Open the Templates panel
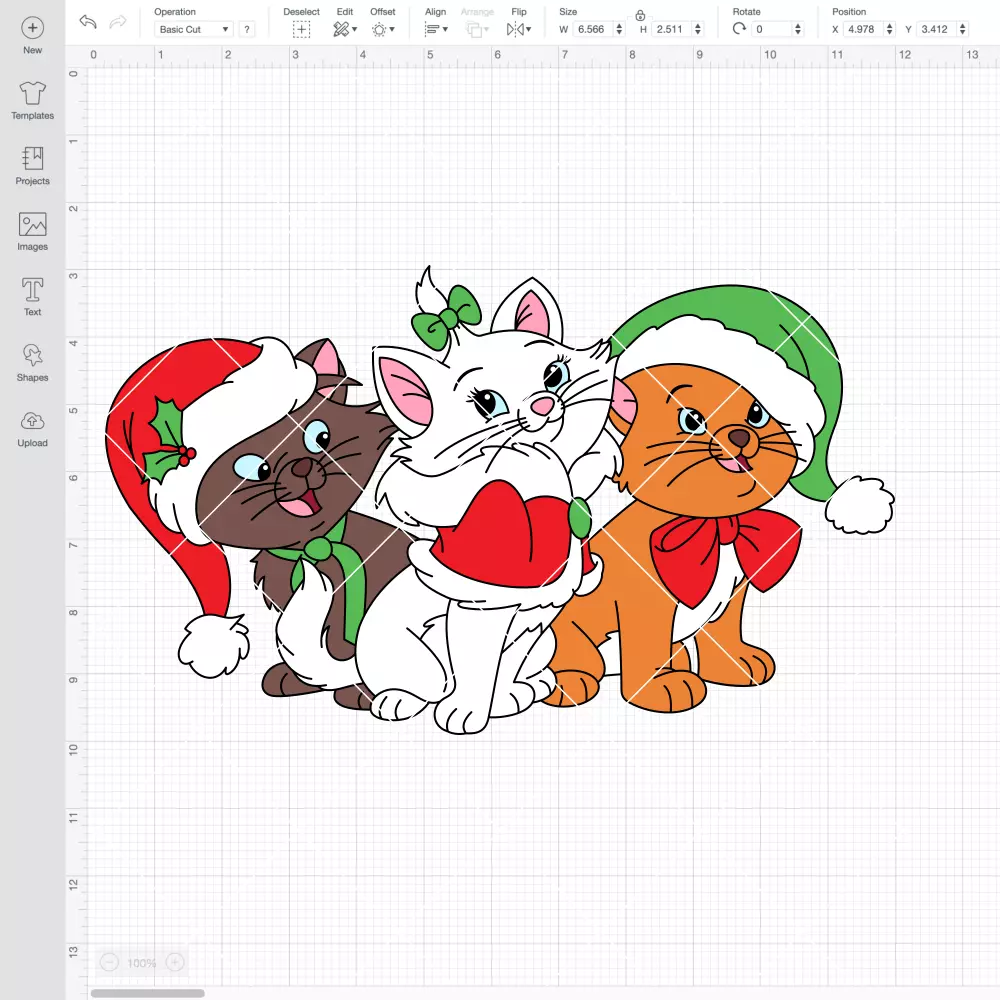Image resolution: width=1000 pixels, height=1000 pixels. pyautogui.click(x=33, y=101)
